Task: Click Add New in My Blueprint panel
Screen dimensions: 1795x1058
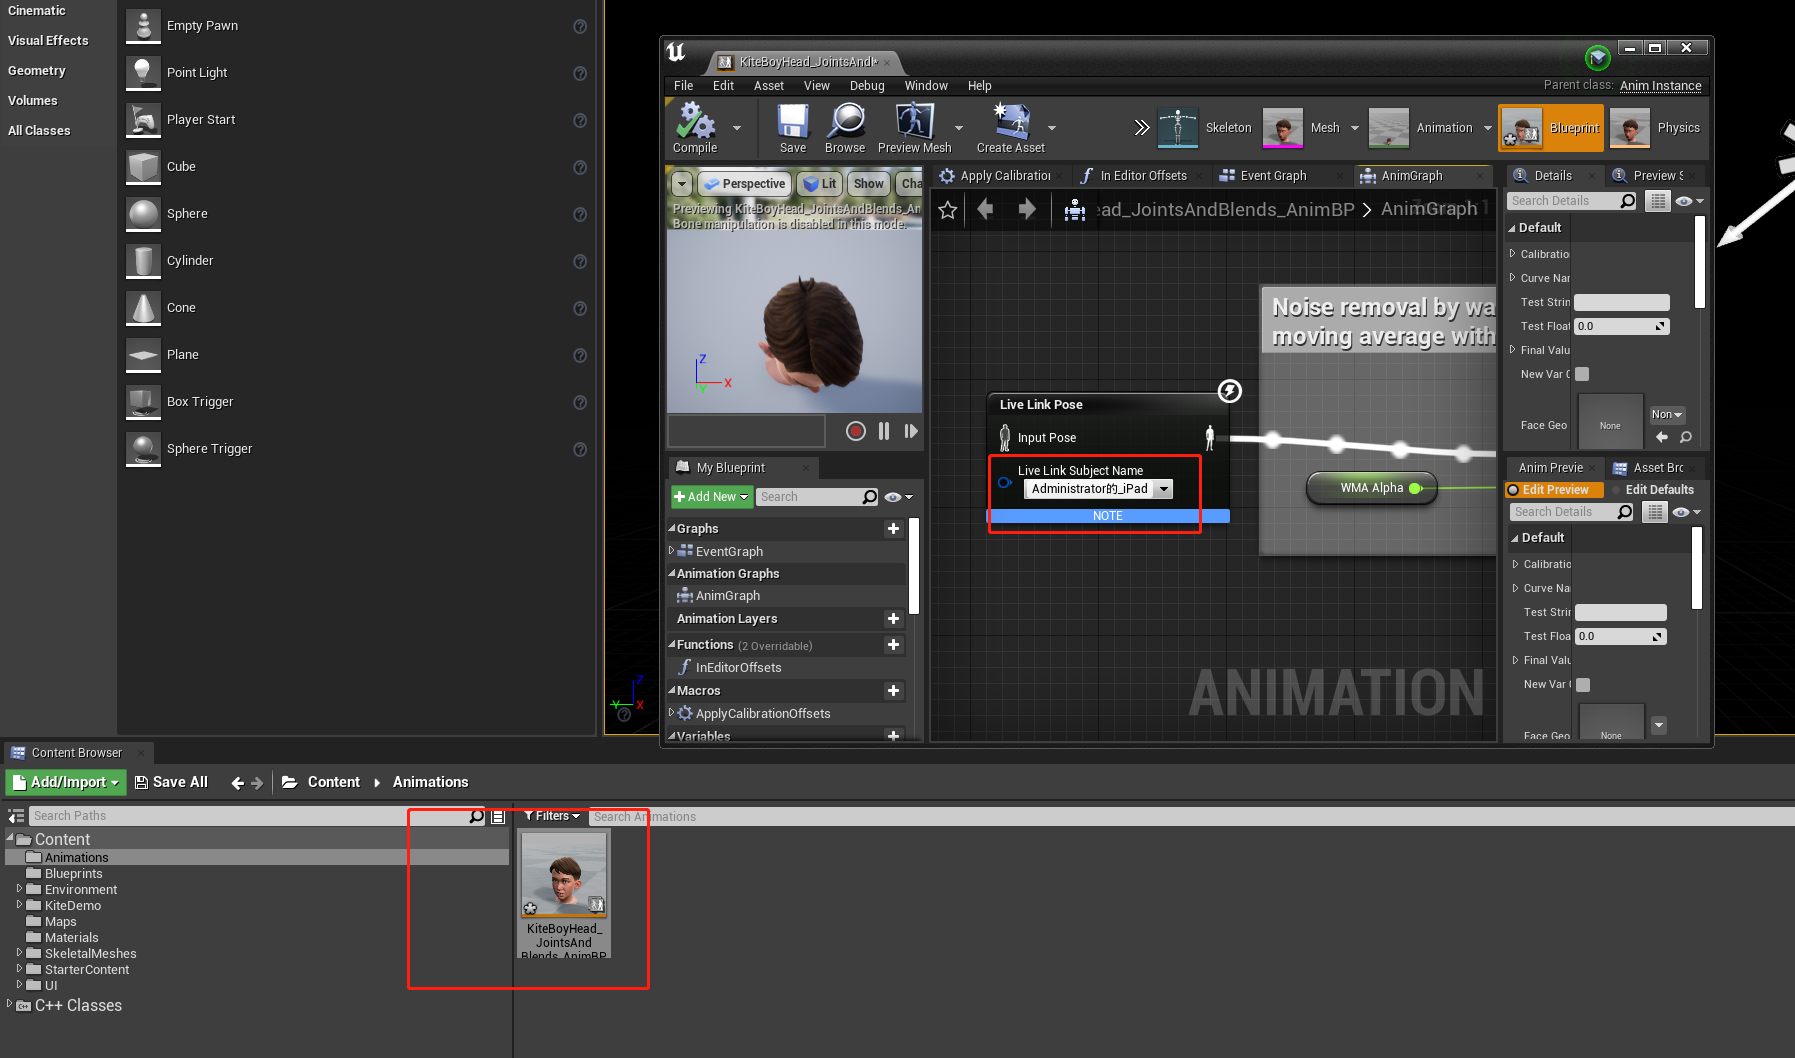Action: click(710, 496)
